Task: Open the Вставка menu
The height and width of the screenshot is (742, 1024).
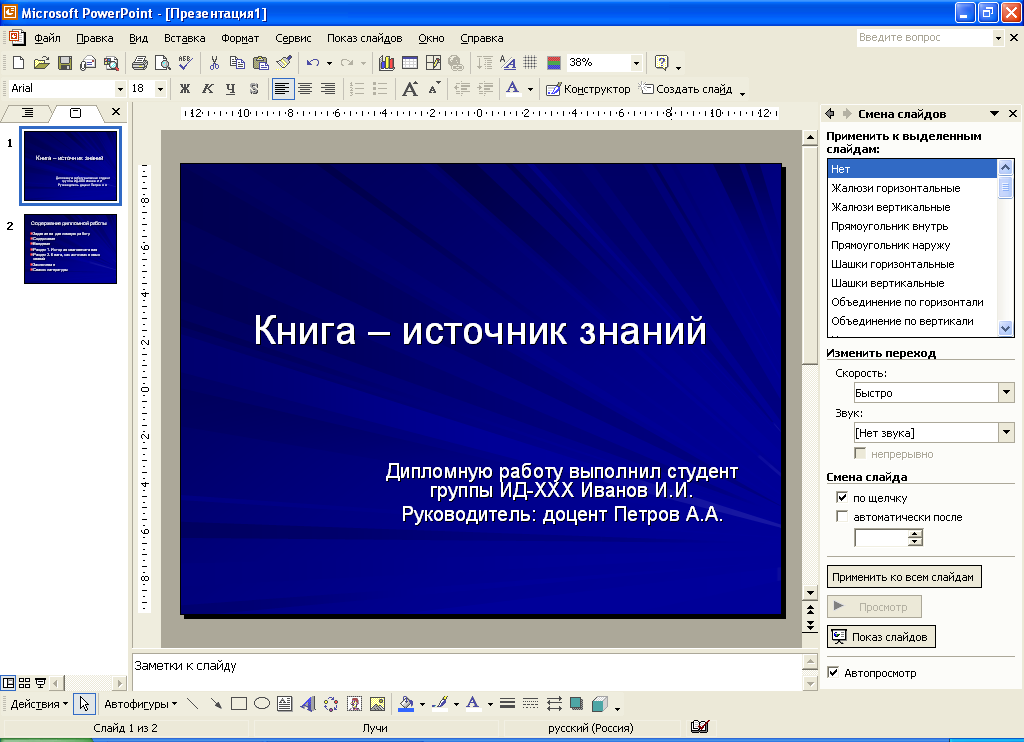Action: (x=185, y=38)
